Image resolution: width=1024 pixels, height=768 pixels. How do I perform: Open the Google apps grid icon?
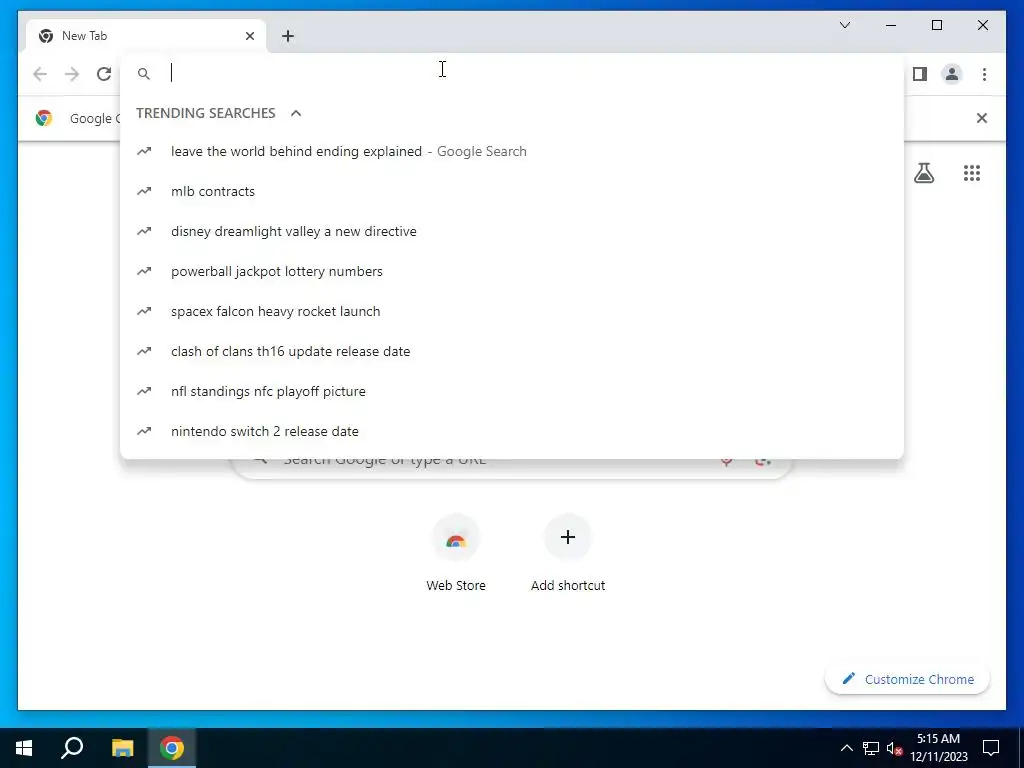[972, 173]
